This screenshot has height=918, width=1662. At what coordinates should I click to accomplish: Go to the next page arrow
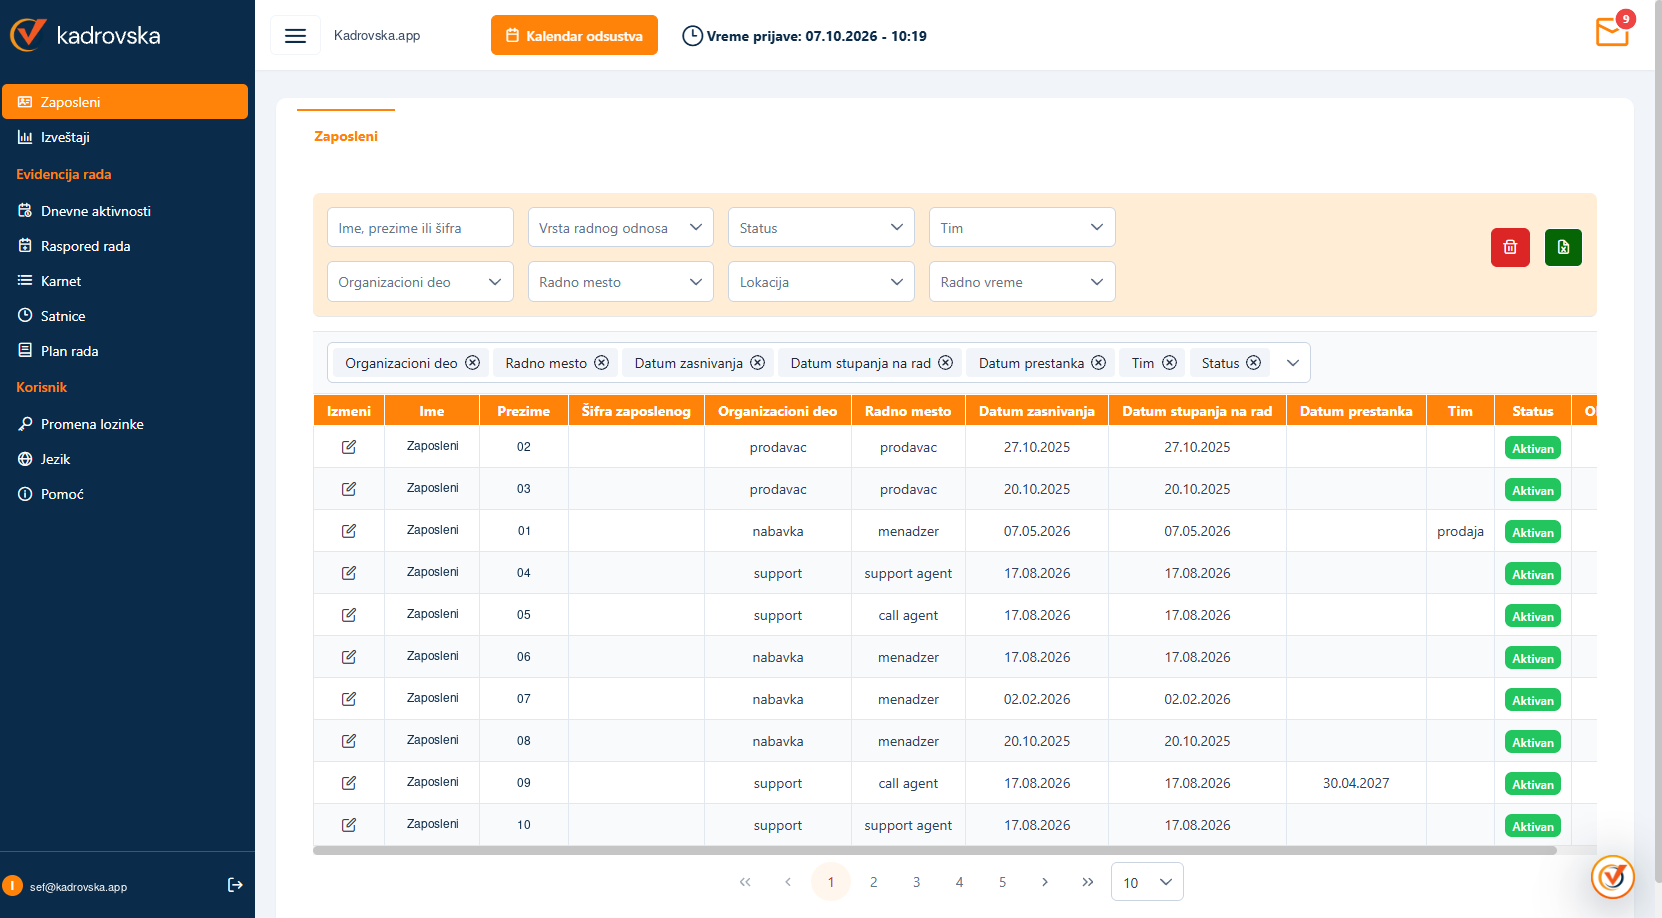point(1045,882)
